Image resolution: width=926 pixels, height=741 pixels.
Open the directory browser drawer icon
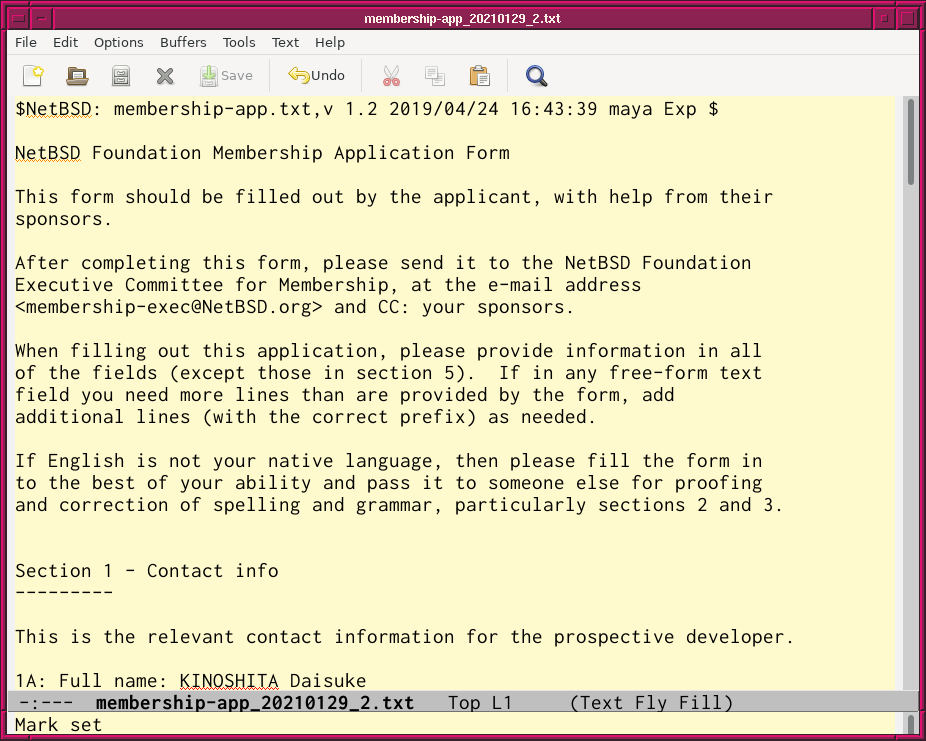[x=121, y=75]
